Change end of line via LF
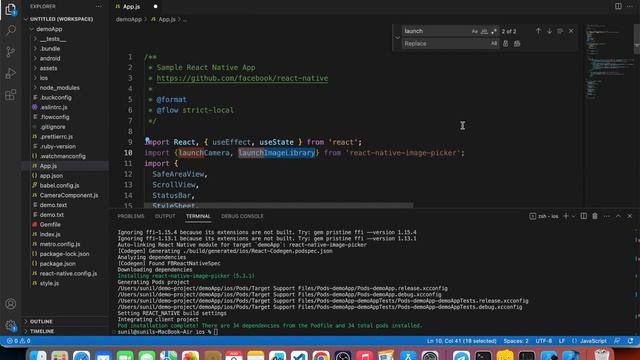640x360 pixels. pyautogui.click(x=562, y=341)
